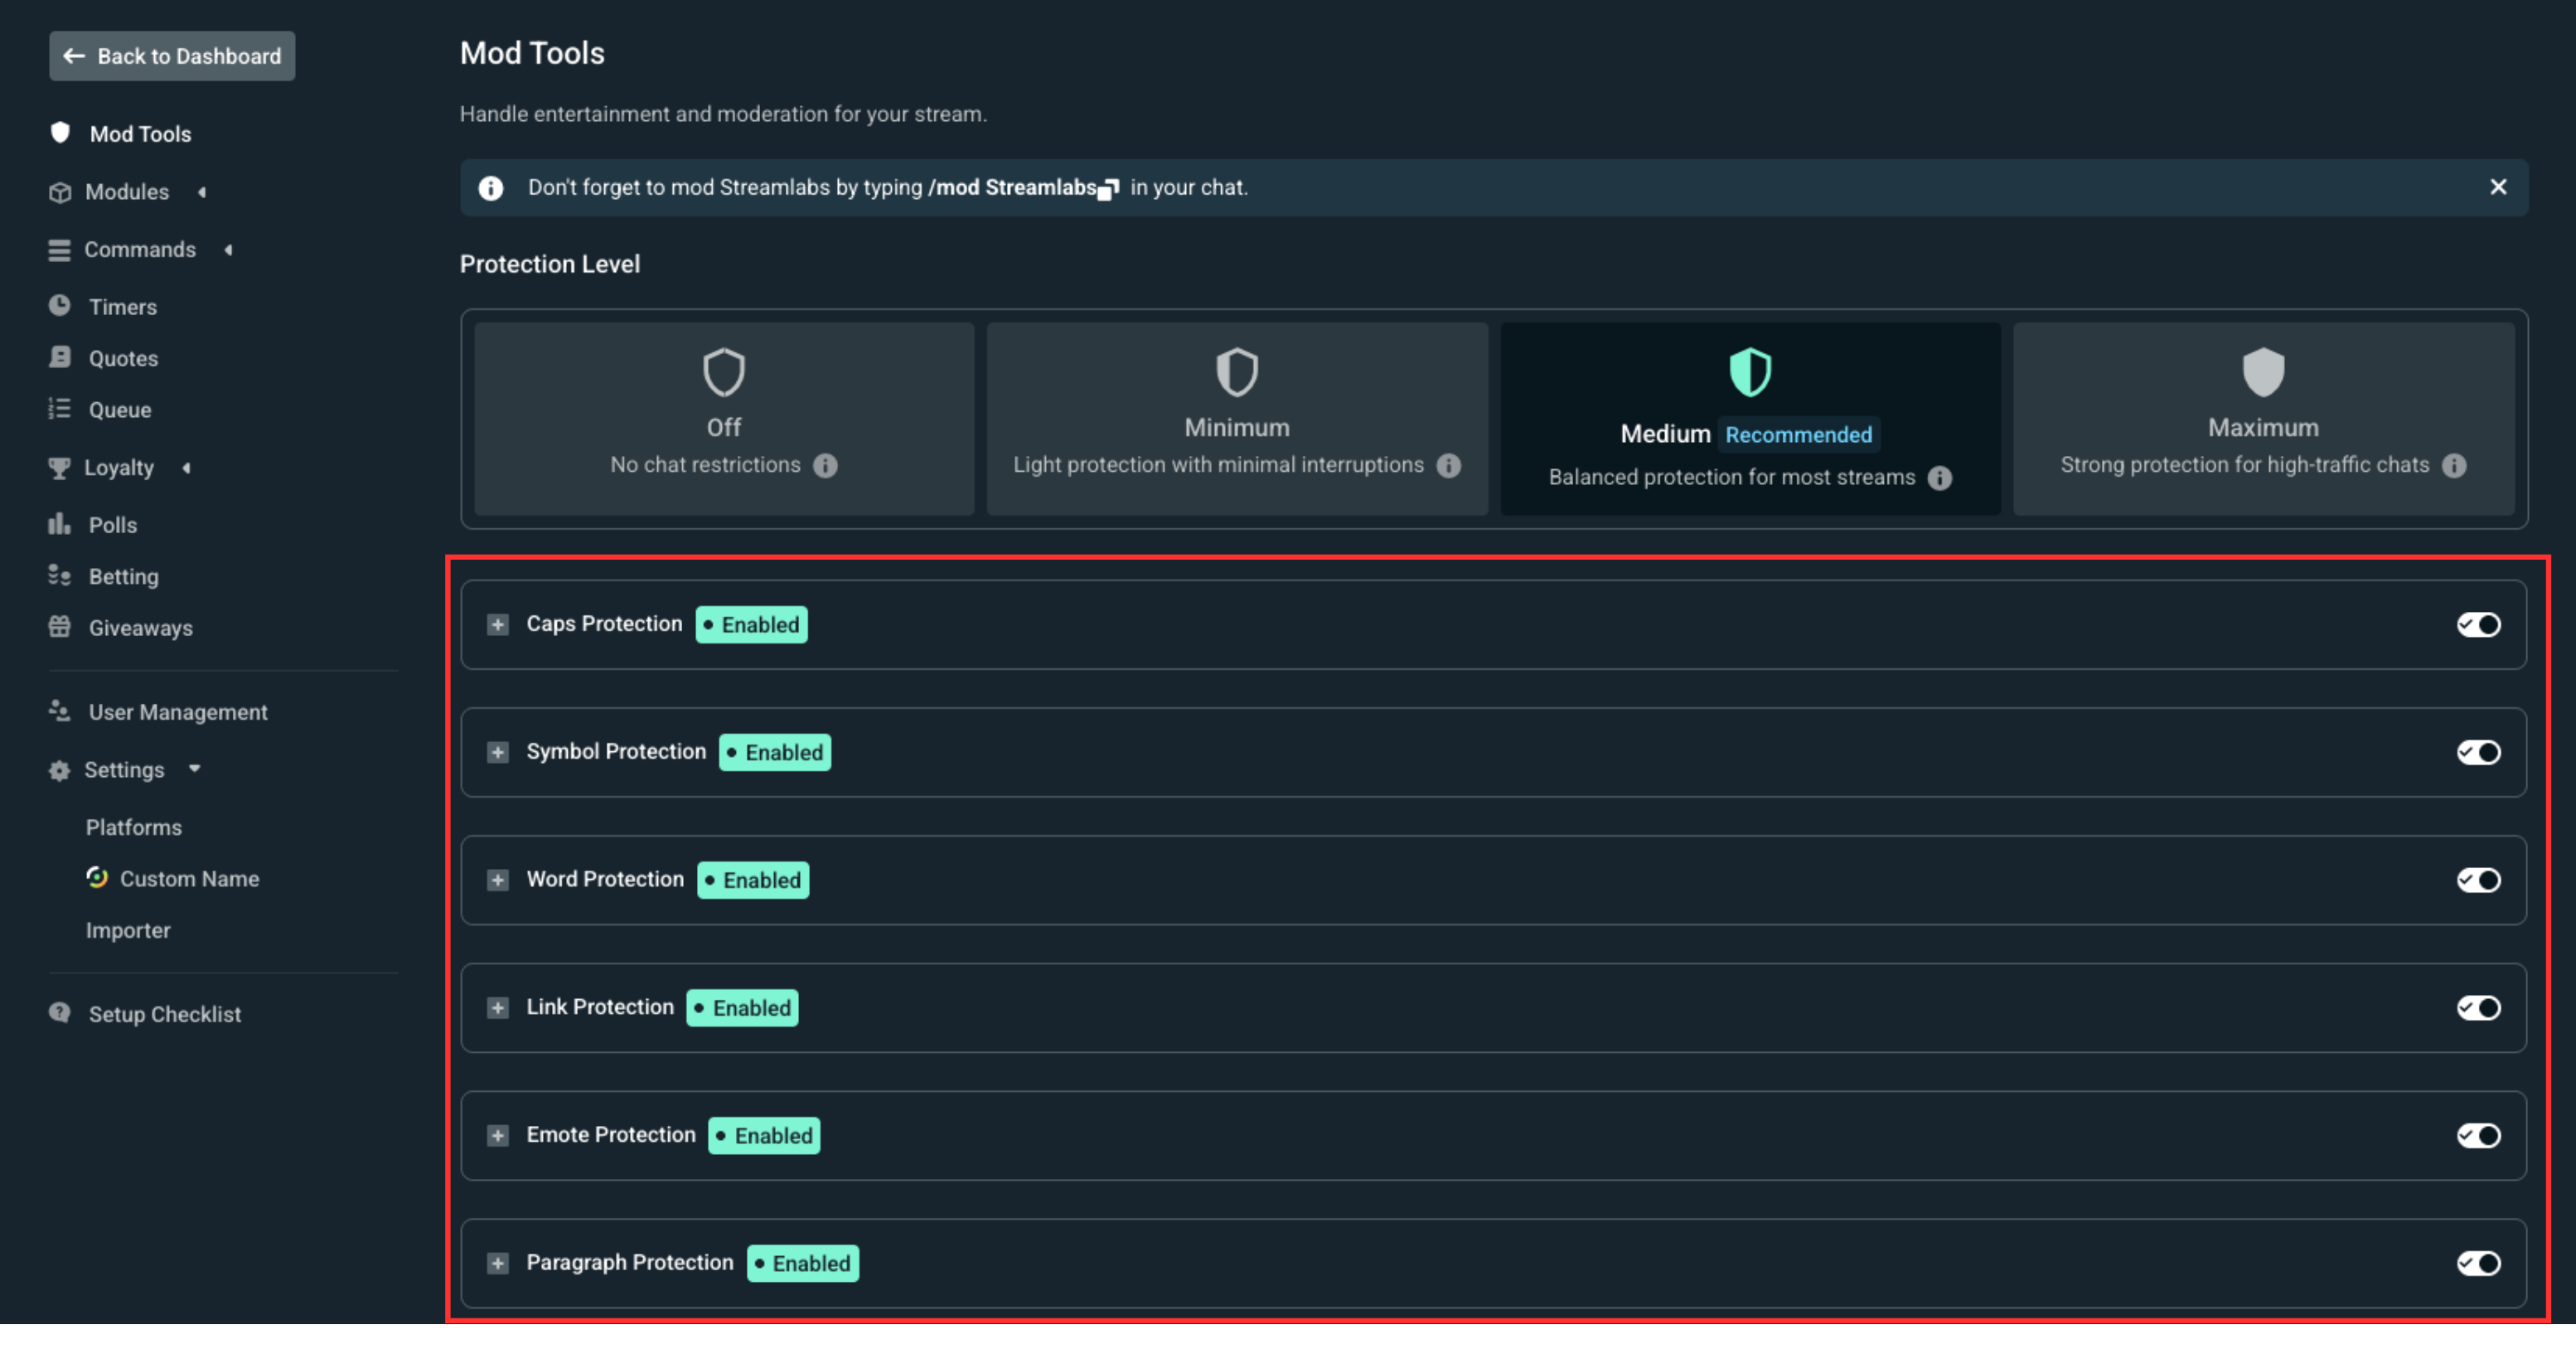Expand the Modules submenu arrow
The image size is (2576, 1349).
coord(202,192)
